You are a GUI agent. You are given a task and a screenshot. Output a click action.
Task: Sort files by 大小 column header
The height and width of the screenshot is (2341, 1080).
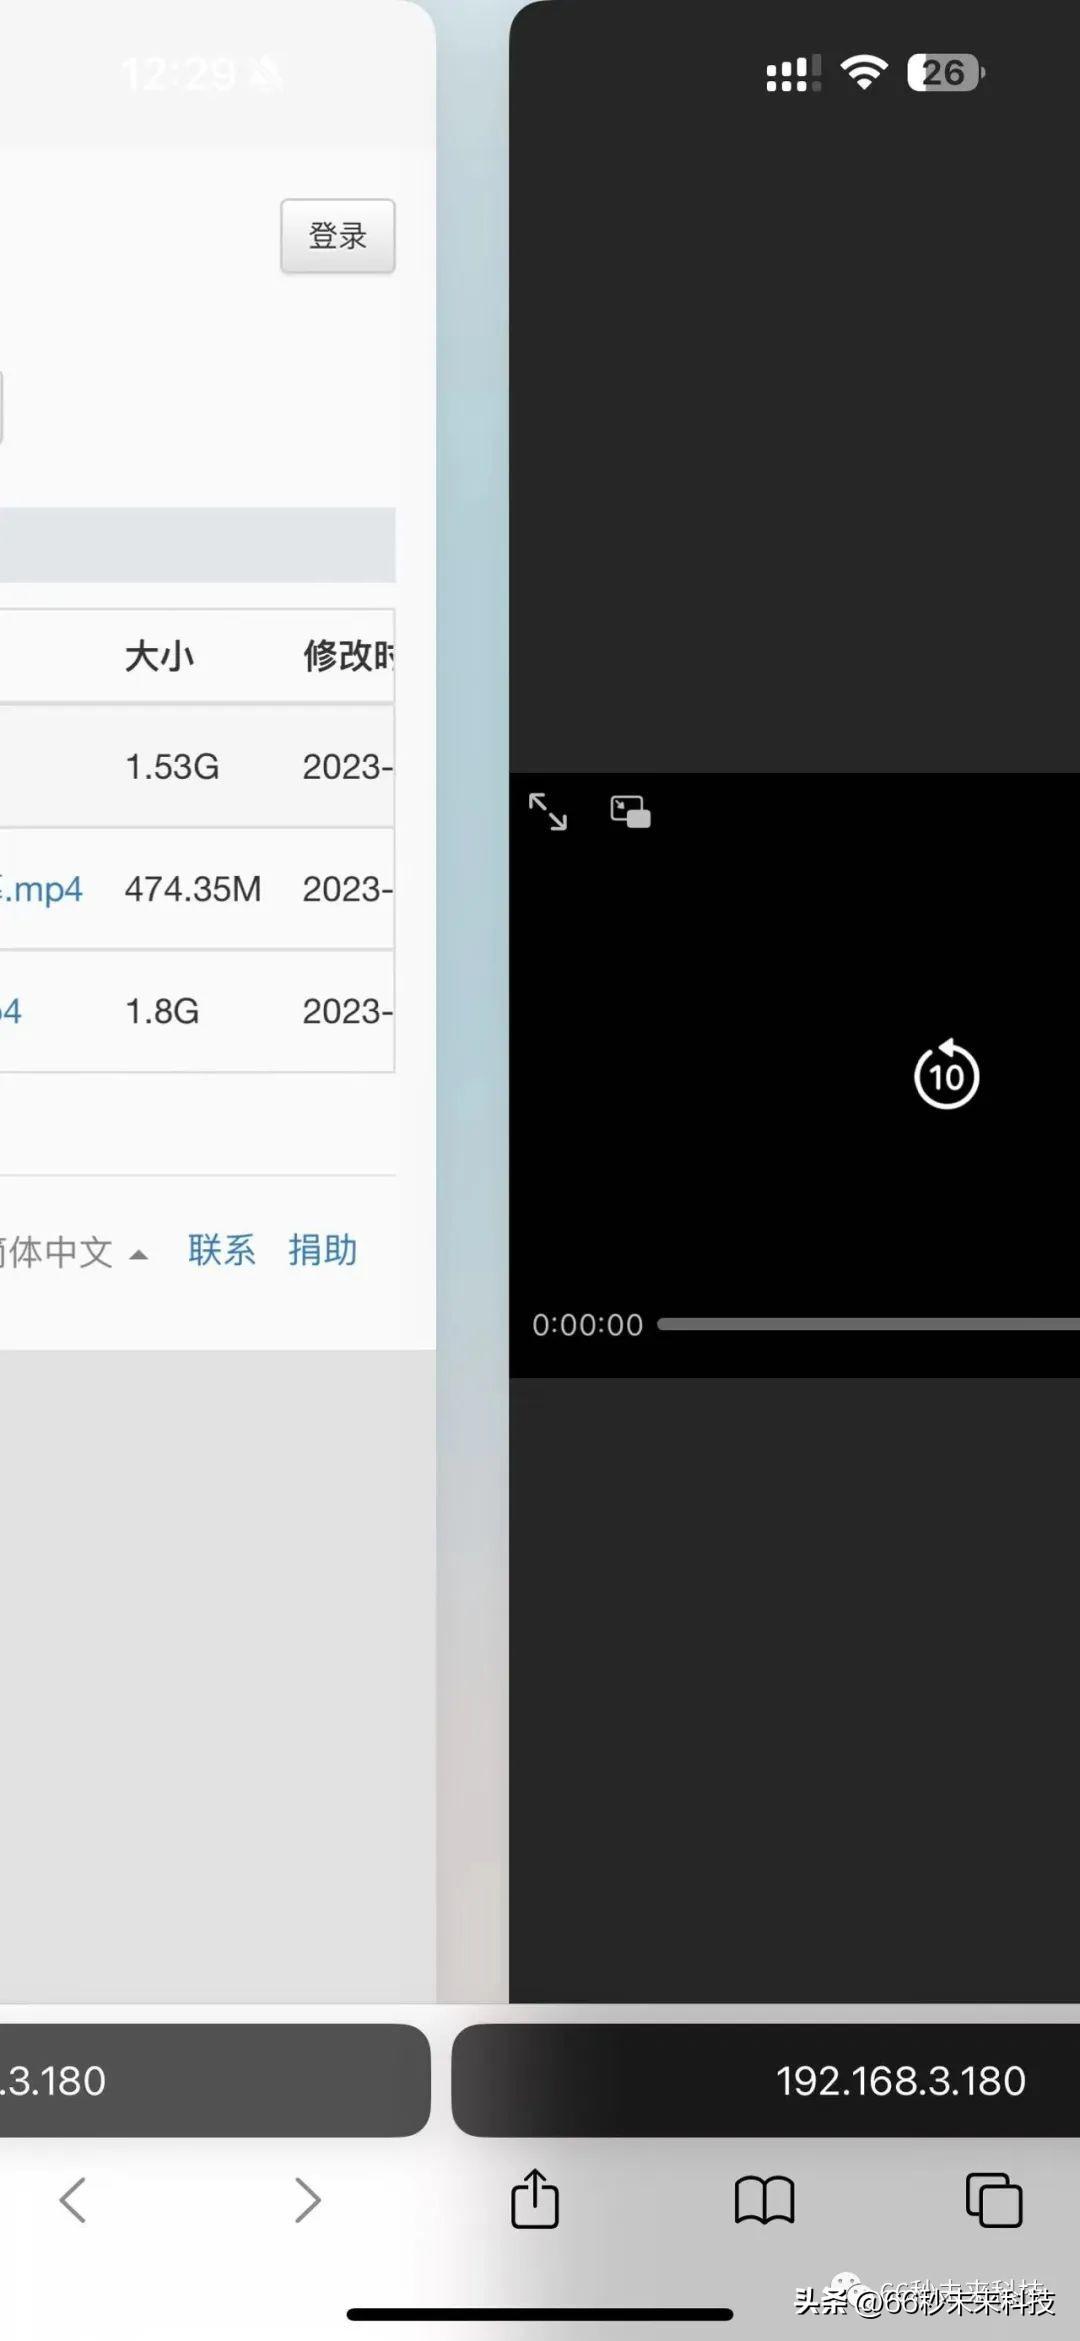click(159, 656)
